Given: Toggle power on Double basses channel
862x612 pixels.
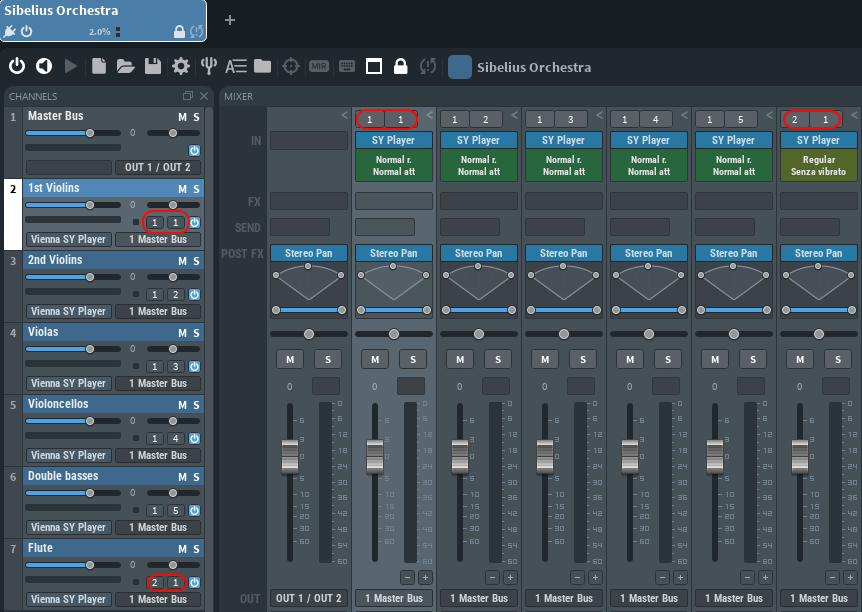Looking at the screenshot, I should (x=195, y=510).
